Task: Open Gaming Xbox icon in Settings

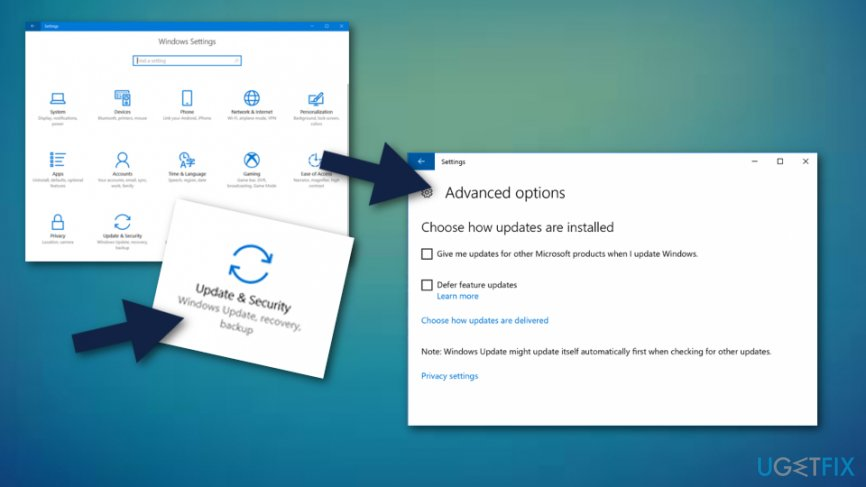Action: [251, 160]
